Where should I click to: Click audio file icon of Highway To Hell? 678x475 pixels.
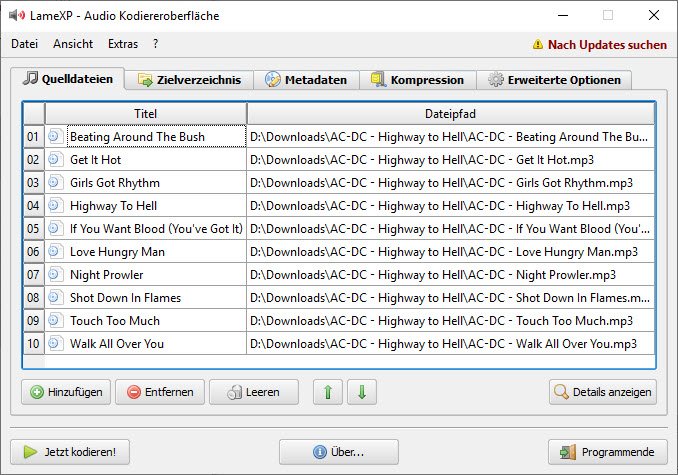(55, 205)
